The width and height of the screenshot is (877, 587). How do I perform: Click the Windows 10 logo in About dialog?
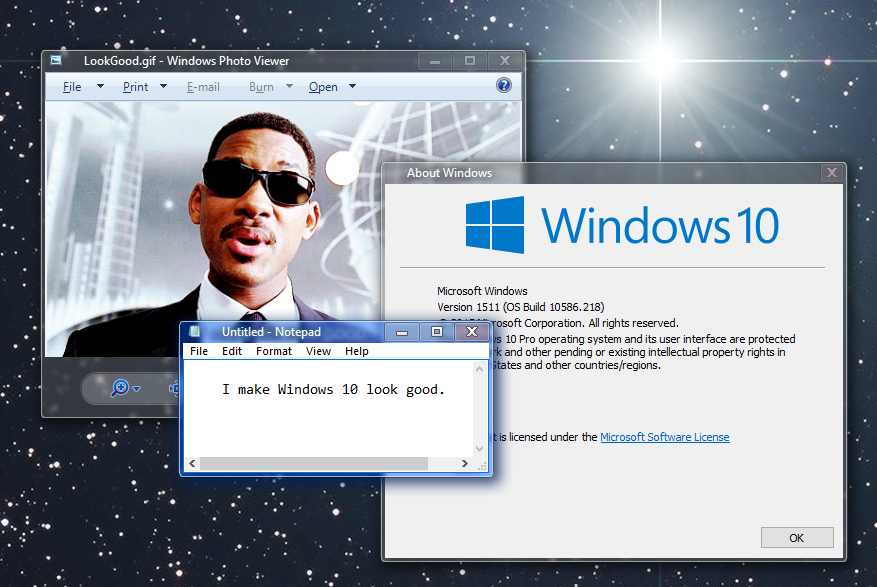pyautogui.click(x=622, y=225)
